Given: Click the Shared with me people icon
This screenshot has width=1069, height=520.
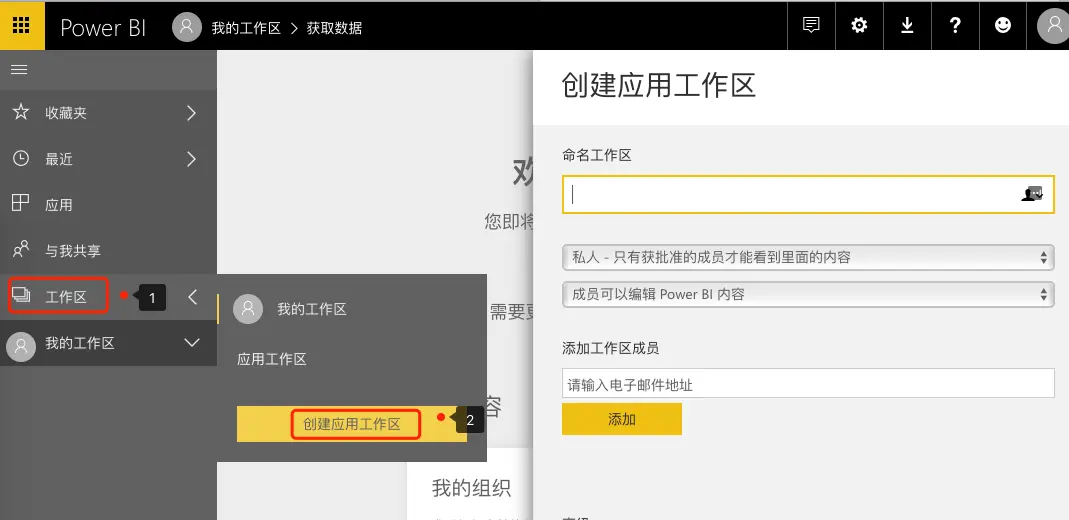Looking at the screenshot, I should (x=21, y=249).
